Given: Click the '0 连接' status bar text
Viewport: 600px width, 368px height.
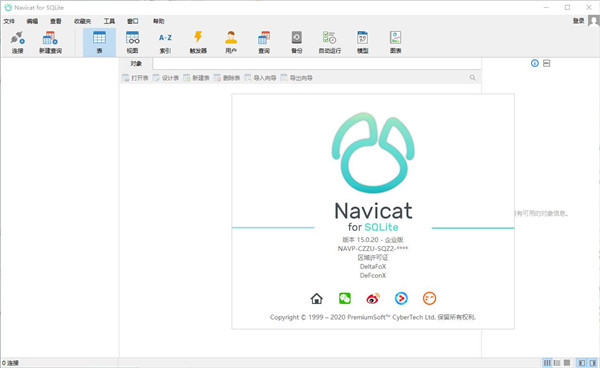Looking at the screenshot, I should tap(10, 363).
